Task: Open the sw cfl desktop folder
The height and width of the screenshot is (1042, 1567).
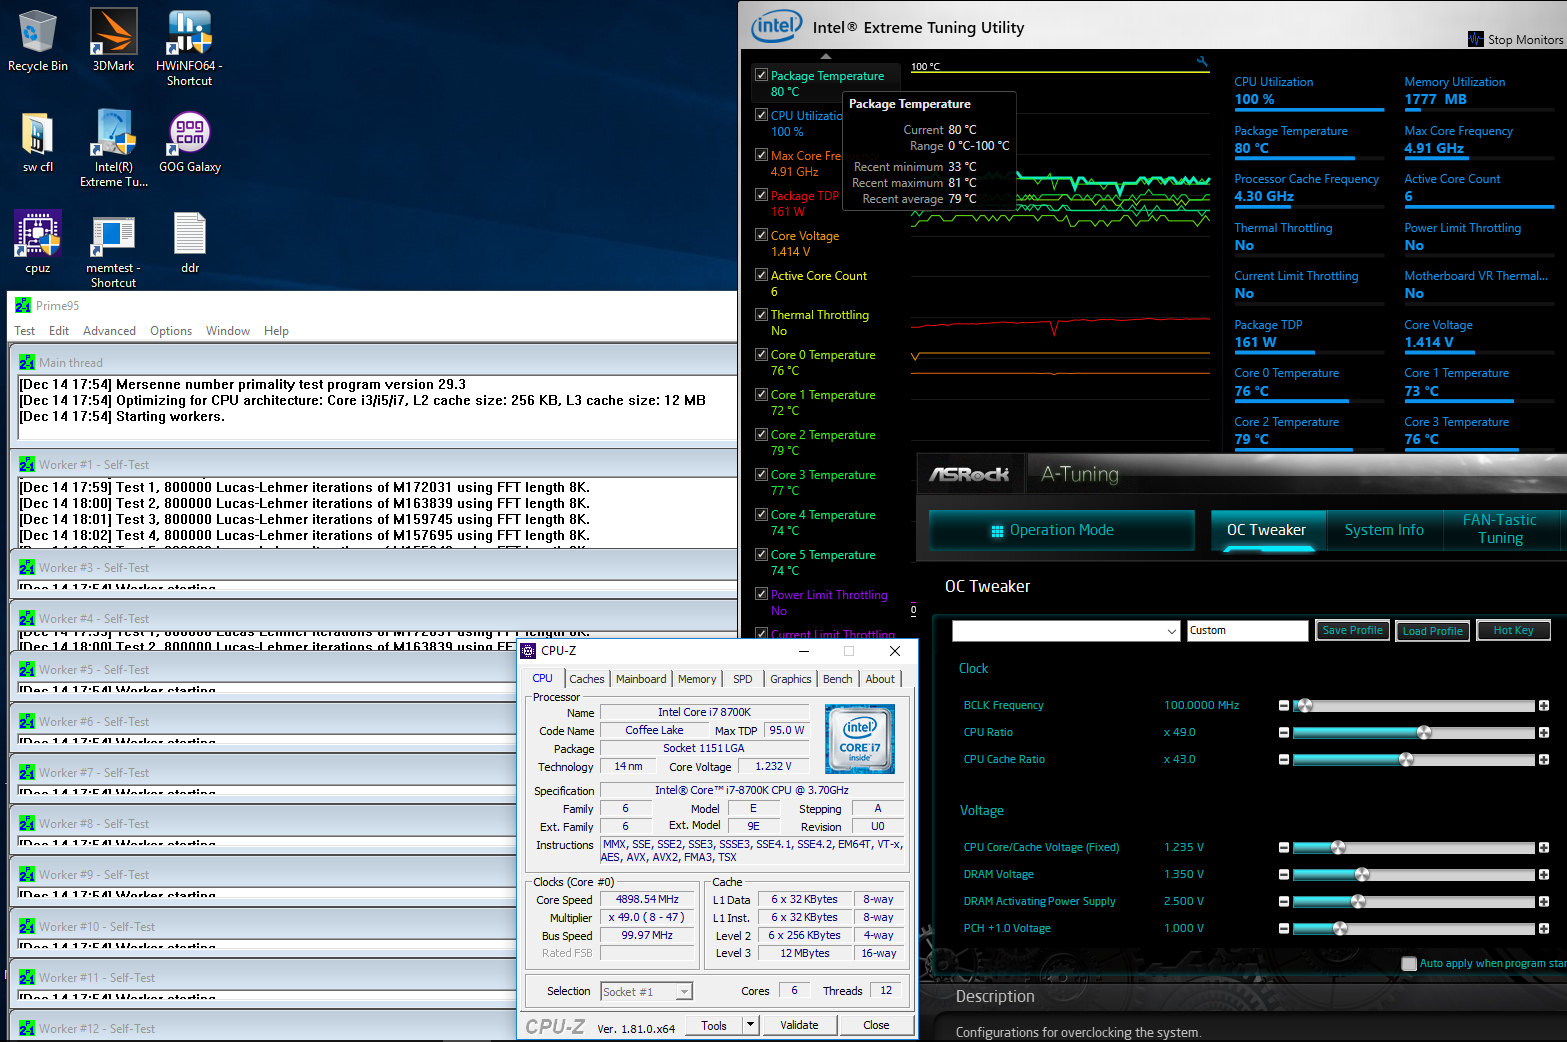Action: tap(38, 142)
